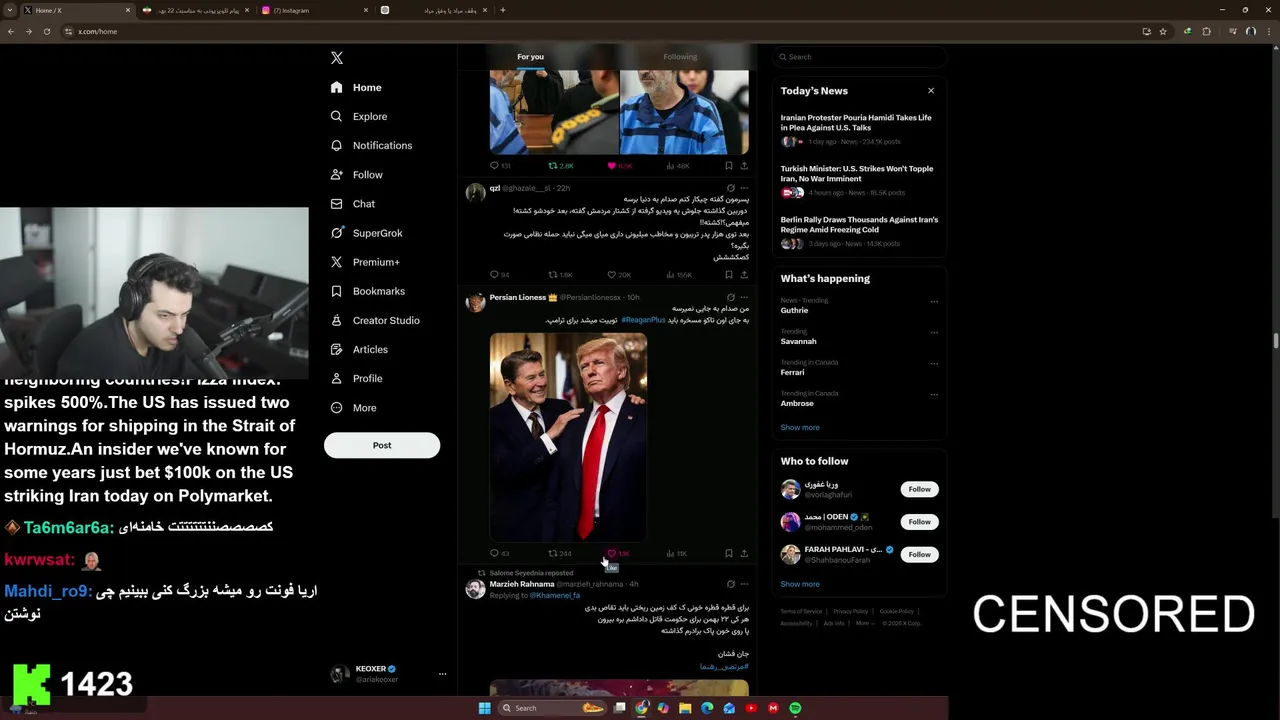Viewport: 1280px width, 720px height.
Task: Open a new browser tab
Action: coord(502,10)
